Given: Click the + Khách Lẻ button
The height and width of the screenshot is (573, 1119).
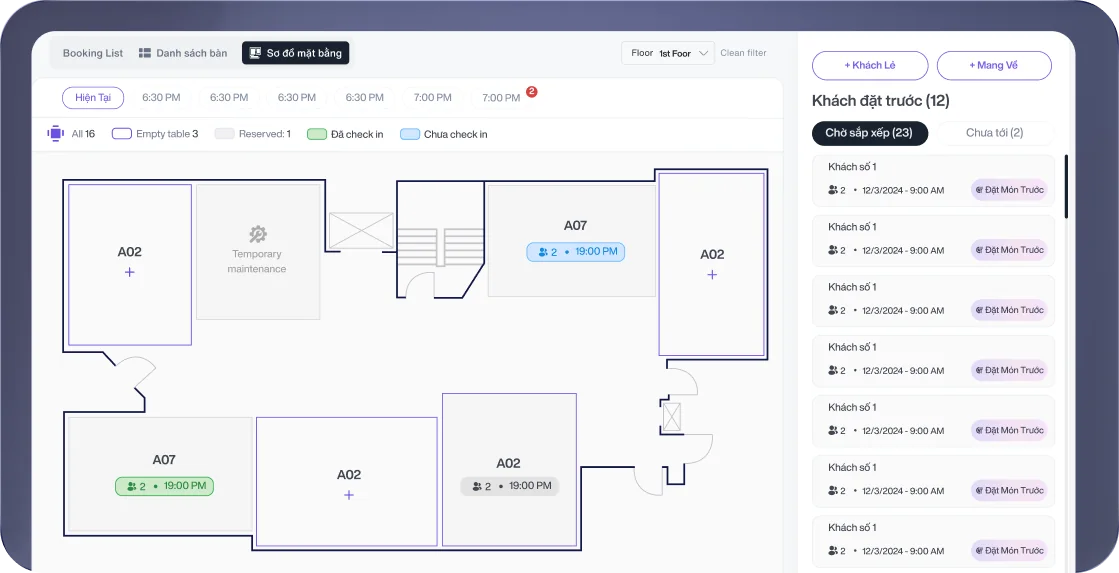Looking at the screenshot, I should [869, 65].
